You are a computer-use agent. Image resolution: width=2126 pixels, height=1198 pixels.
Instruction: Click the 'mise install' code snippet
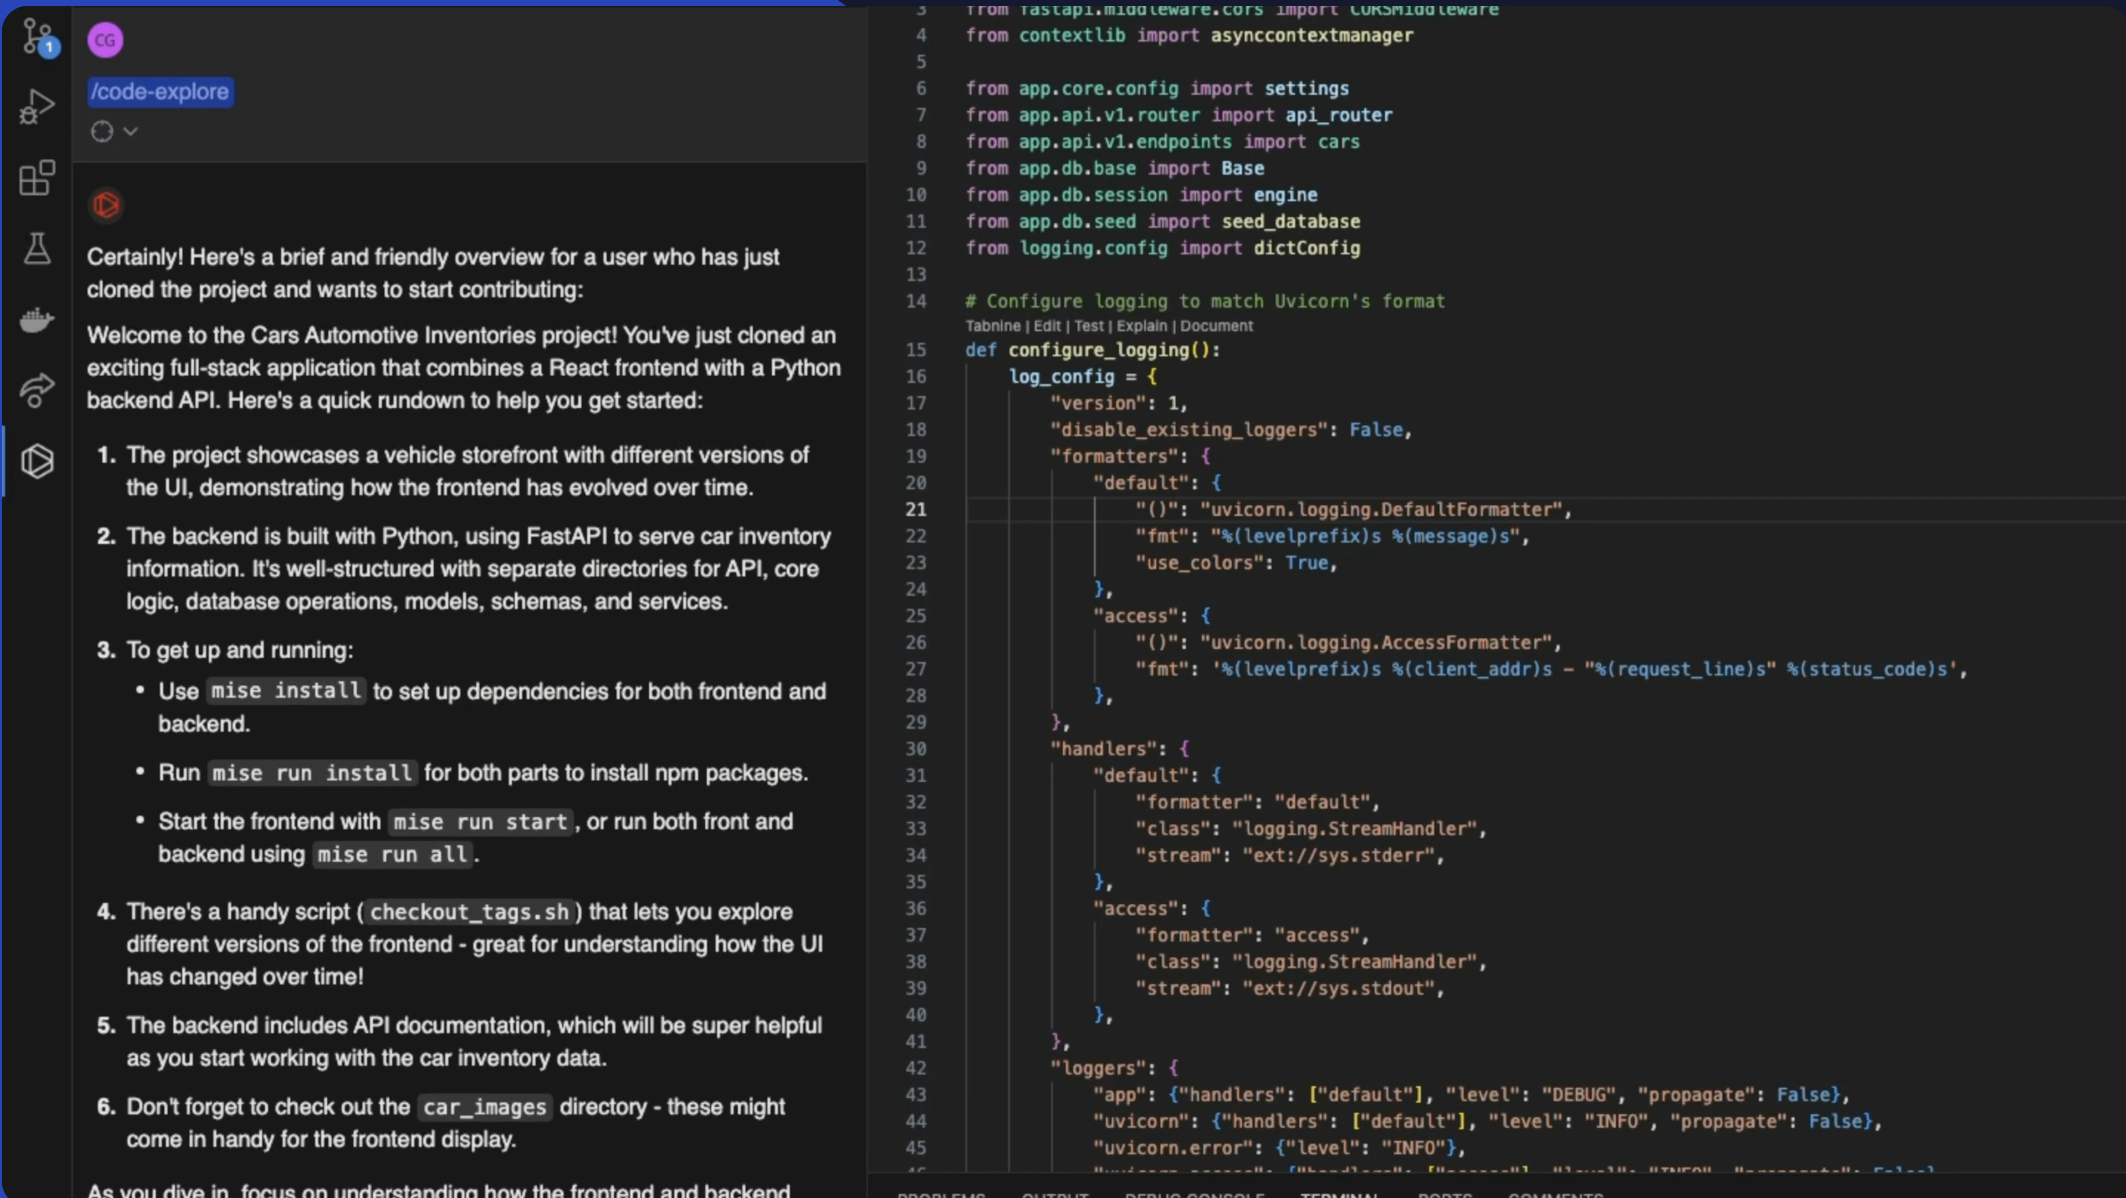click(286, 691)
